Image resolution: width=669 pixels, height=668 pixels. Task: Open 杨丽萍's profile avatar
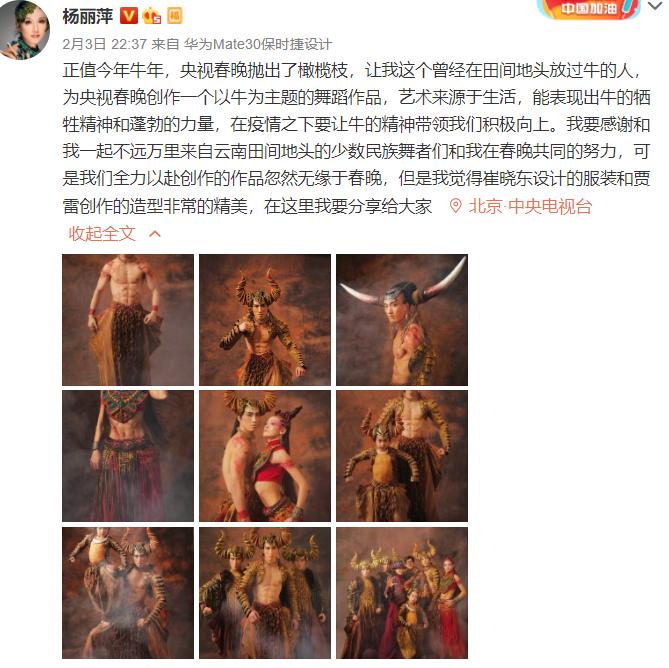point(25,29)
